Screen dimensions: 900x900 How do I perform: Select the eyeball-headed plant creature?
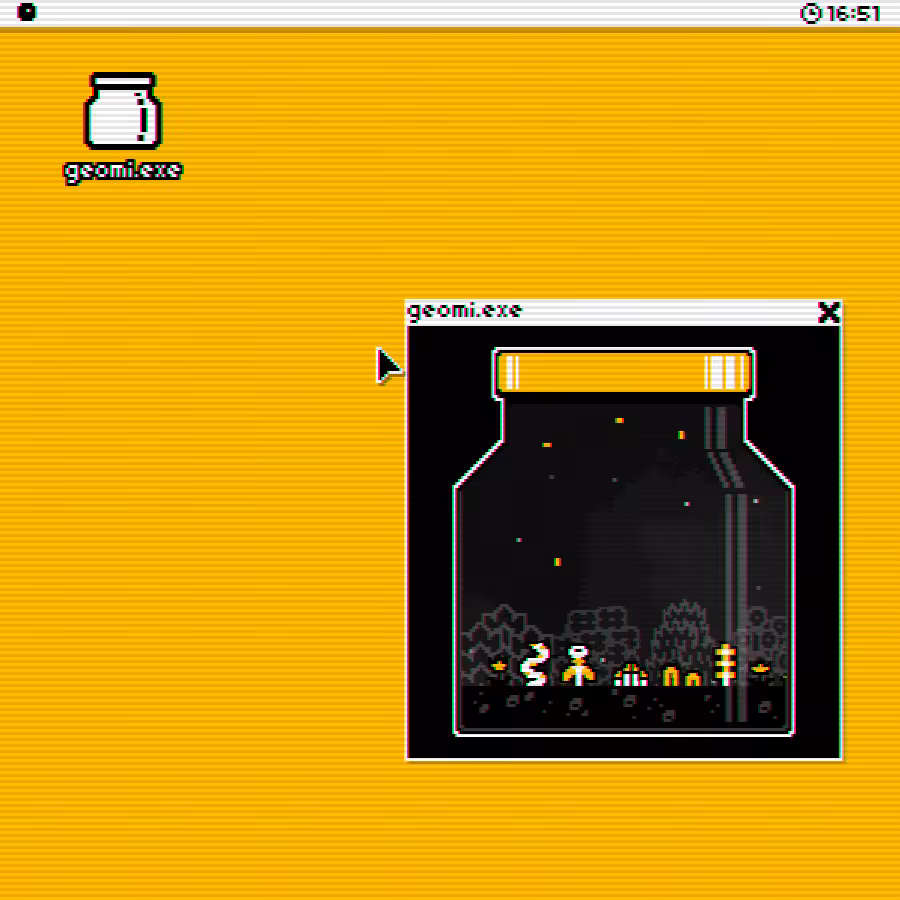[578, 665]
